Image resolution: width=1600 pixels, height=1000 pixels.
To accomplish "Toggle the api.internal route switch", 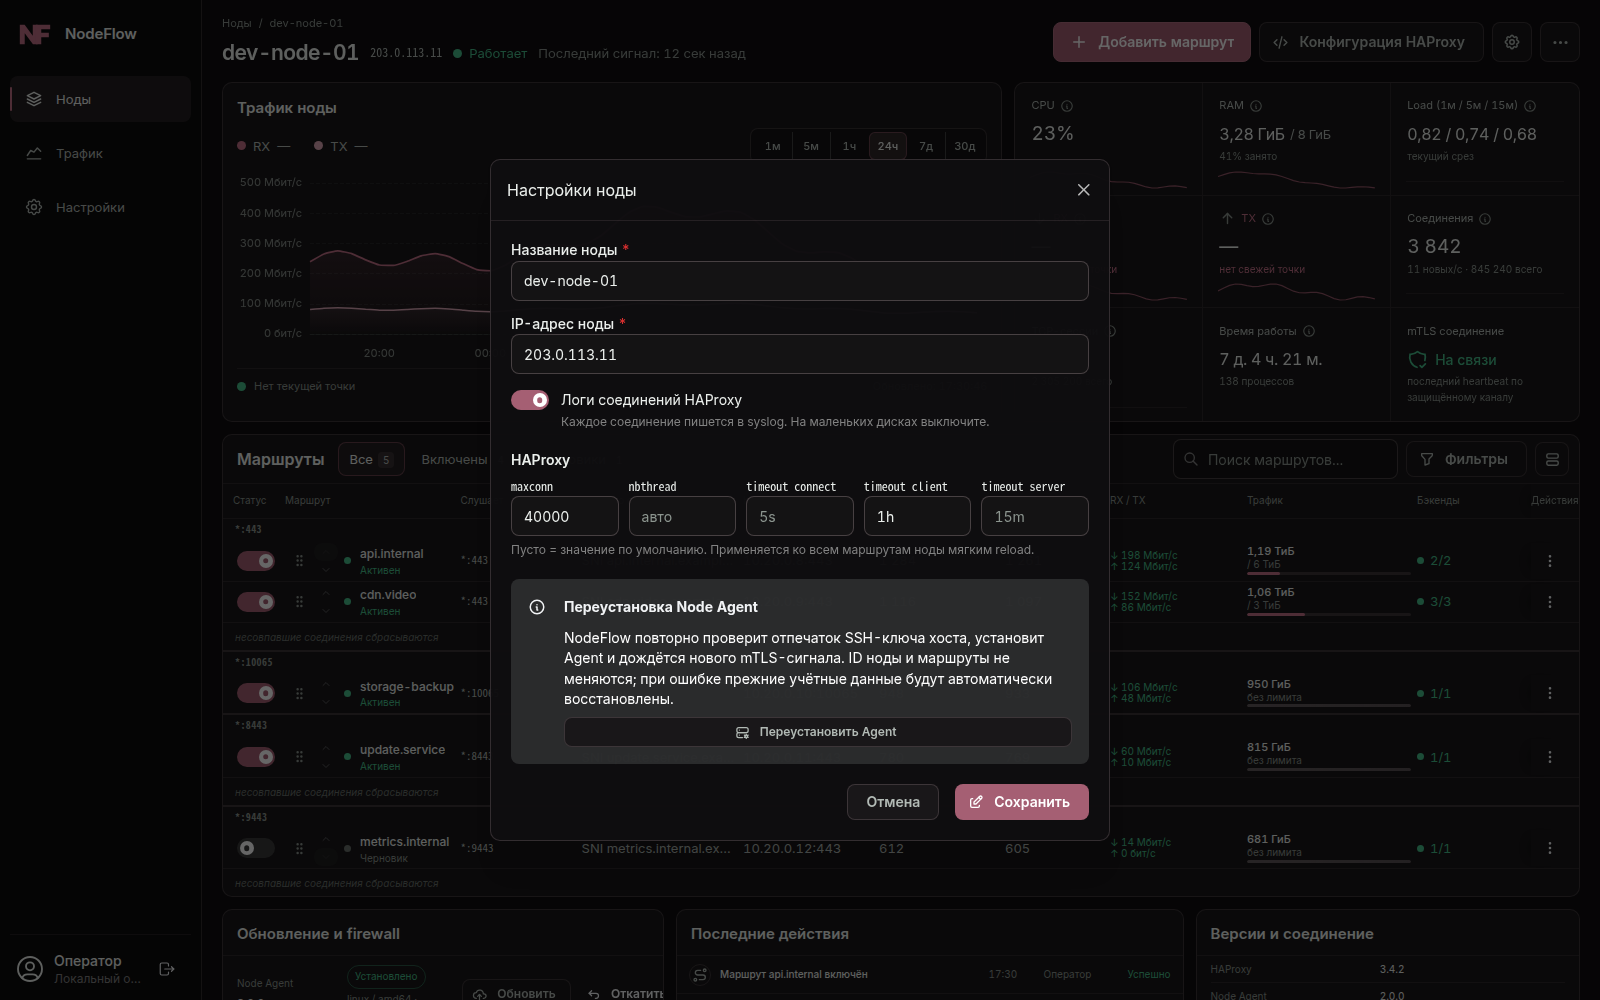I will (256, 561).
